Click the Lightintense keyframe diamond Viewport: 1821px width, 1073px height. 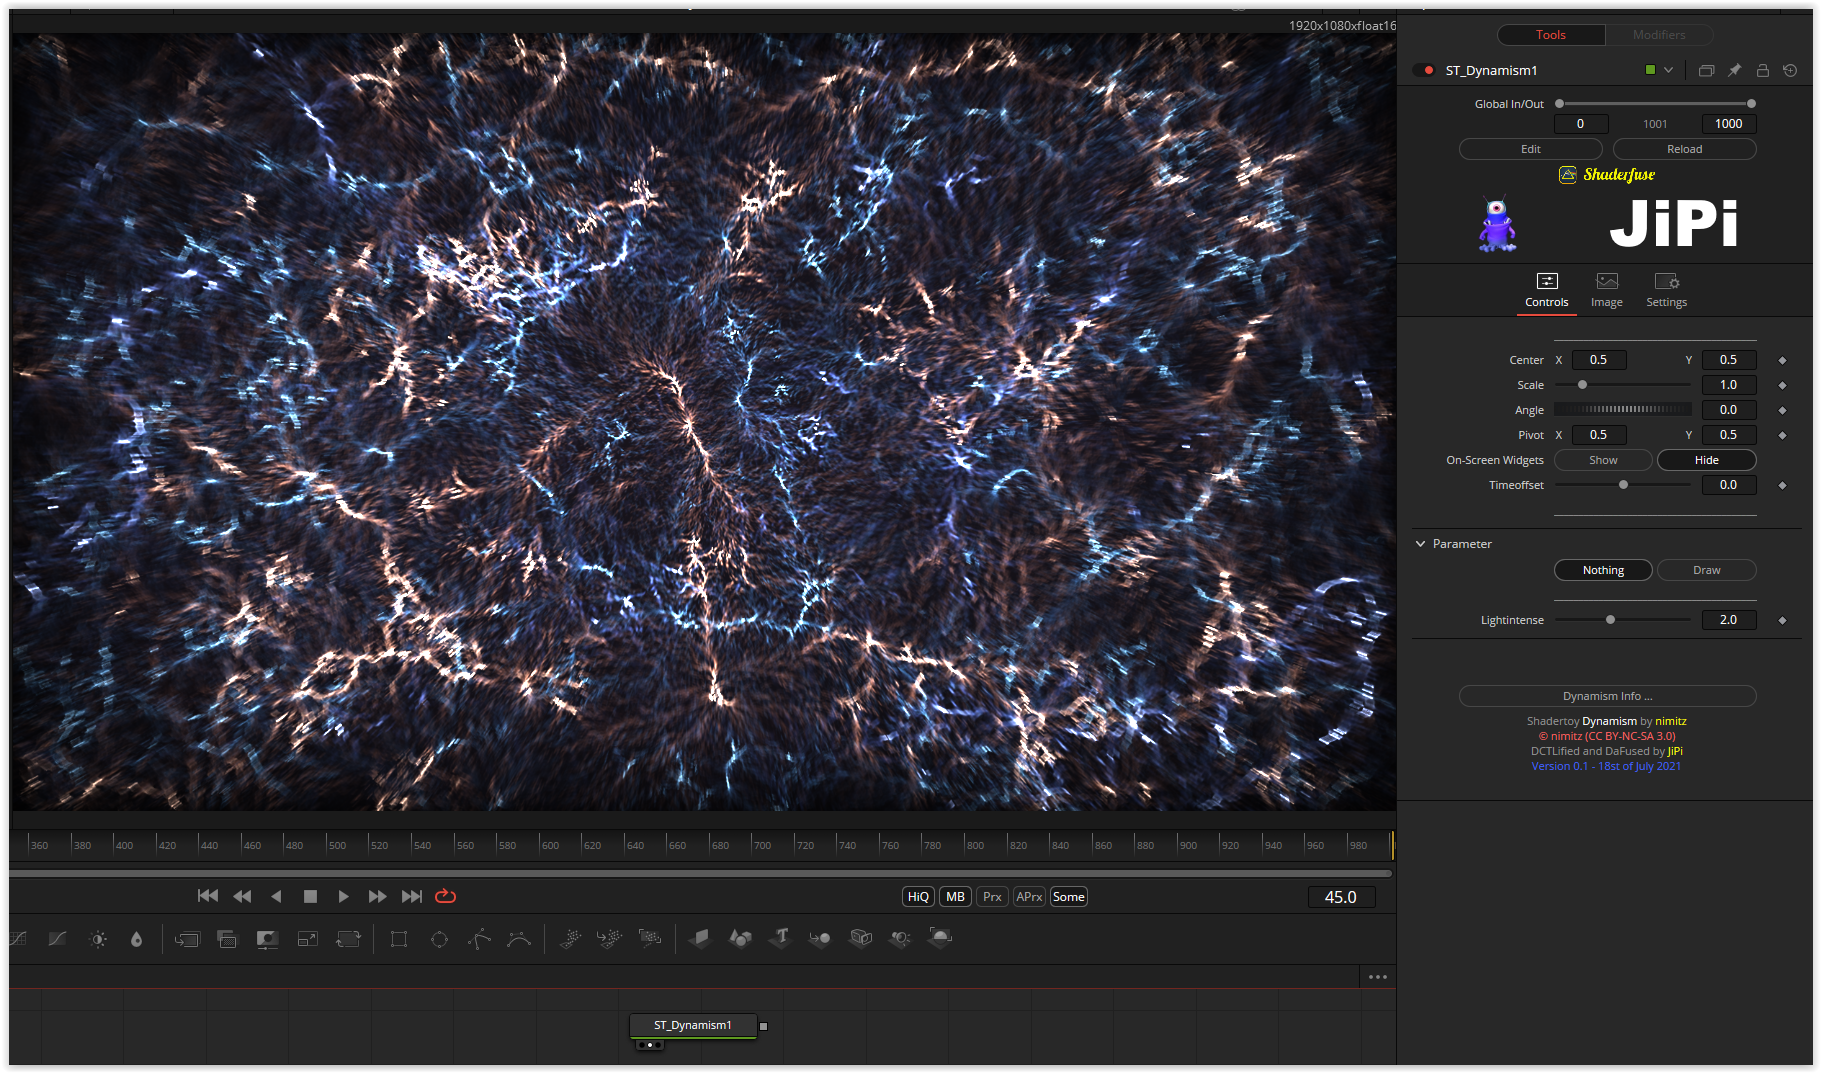[1782, 620]
